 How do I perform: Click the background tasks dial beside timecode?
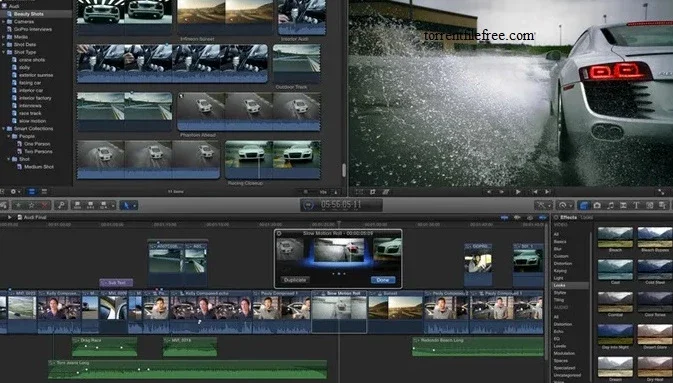click(308, 205)
